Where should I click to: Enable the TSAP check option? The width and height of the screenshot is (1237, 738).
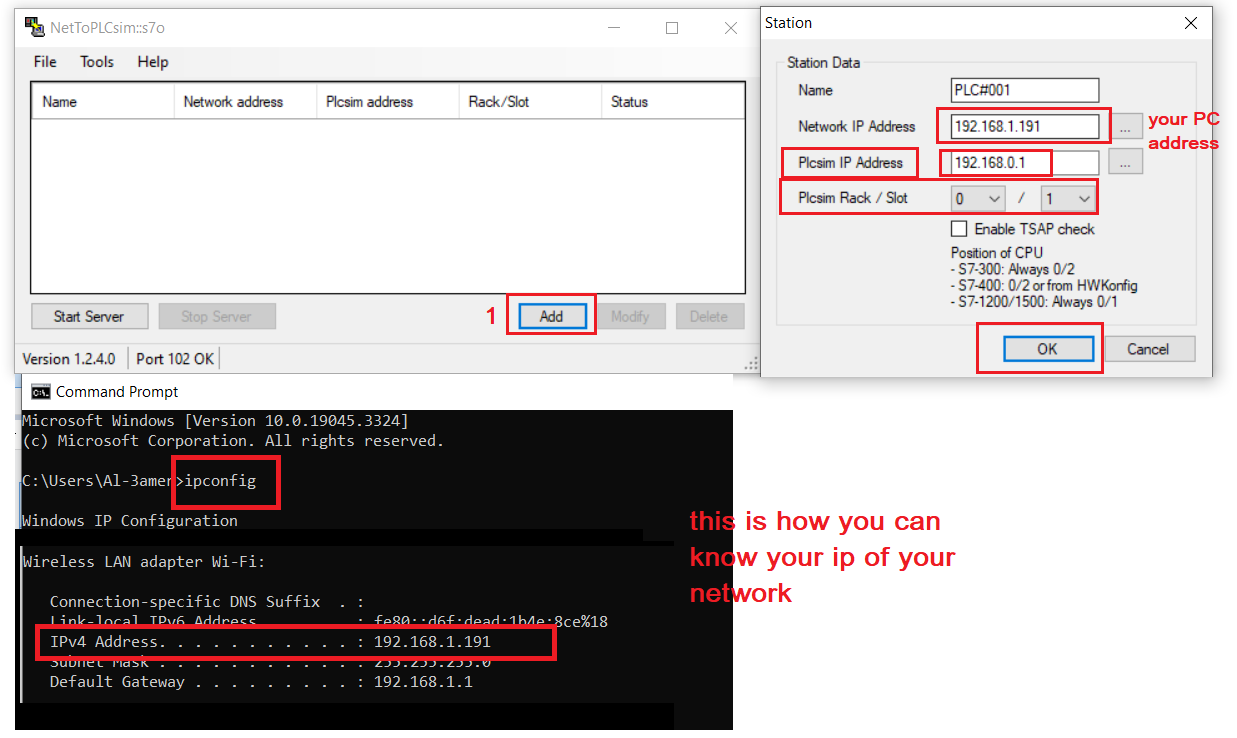(x=960, y=229)
